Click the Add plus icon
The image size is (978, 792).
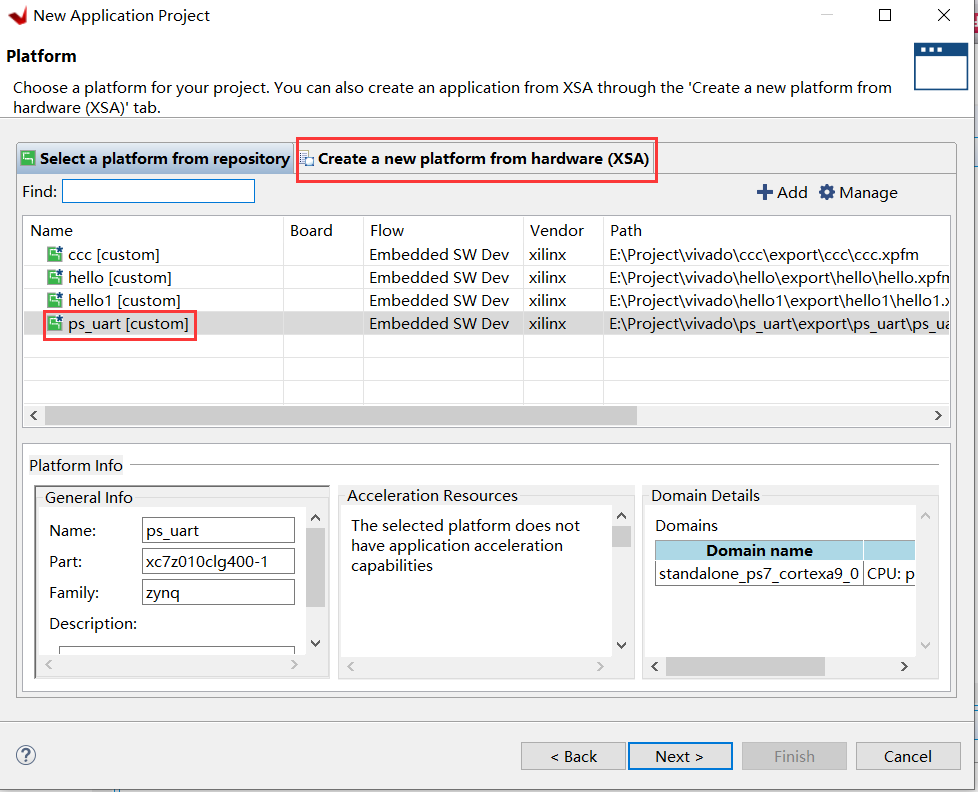click(764, 192)
